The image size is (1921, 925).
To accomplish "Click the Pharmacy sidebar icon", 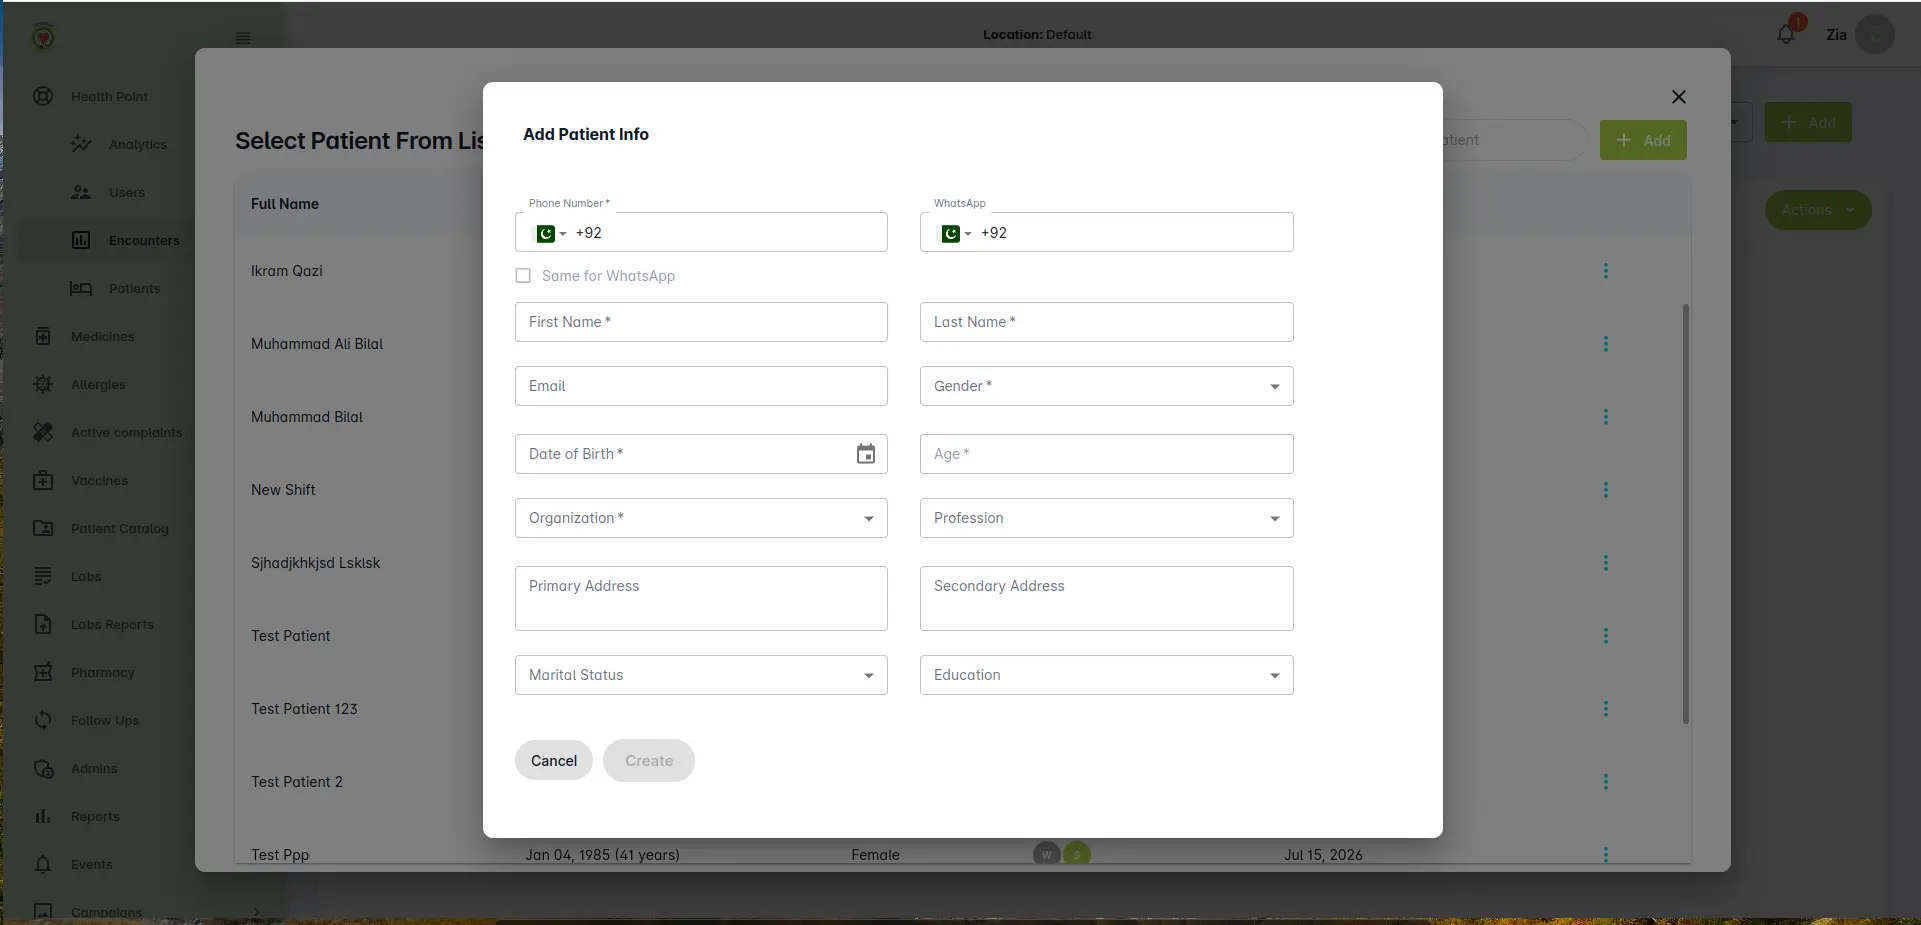I will click(x=43, y=673).
